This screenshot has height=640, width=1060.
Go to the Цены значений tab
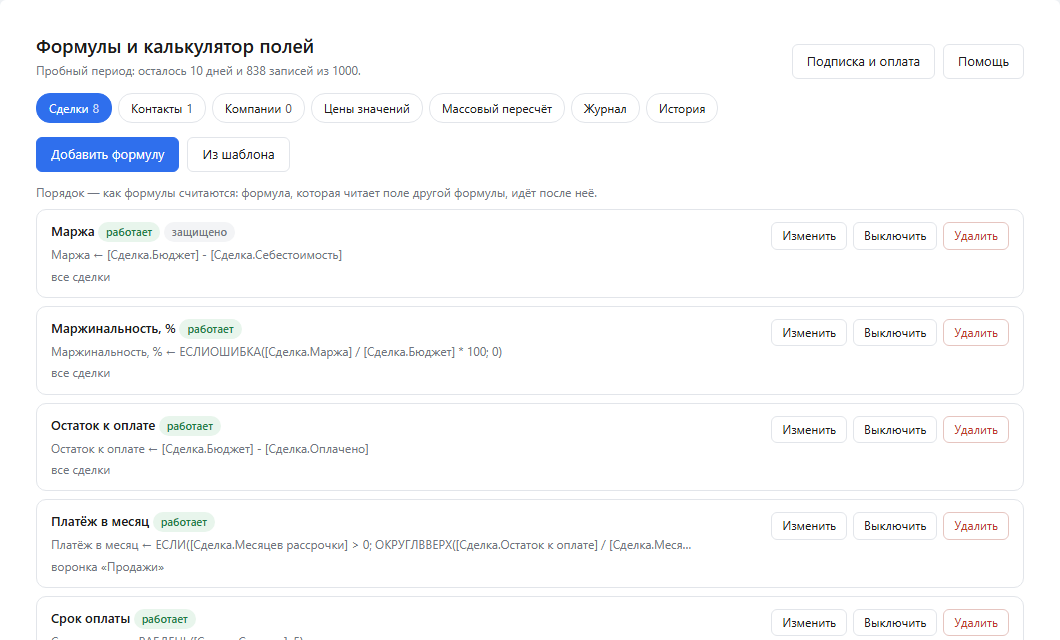366,108
